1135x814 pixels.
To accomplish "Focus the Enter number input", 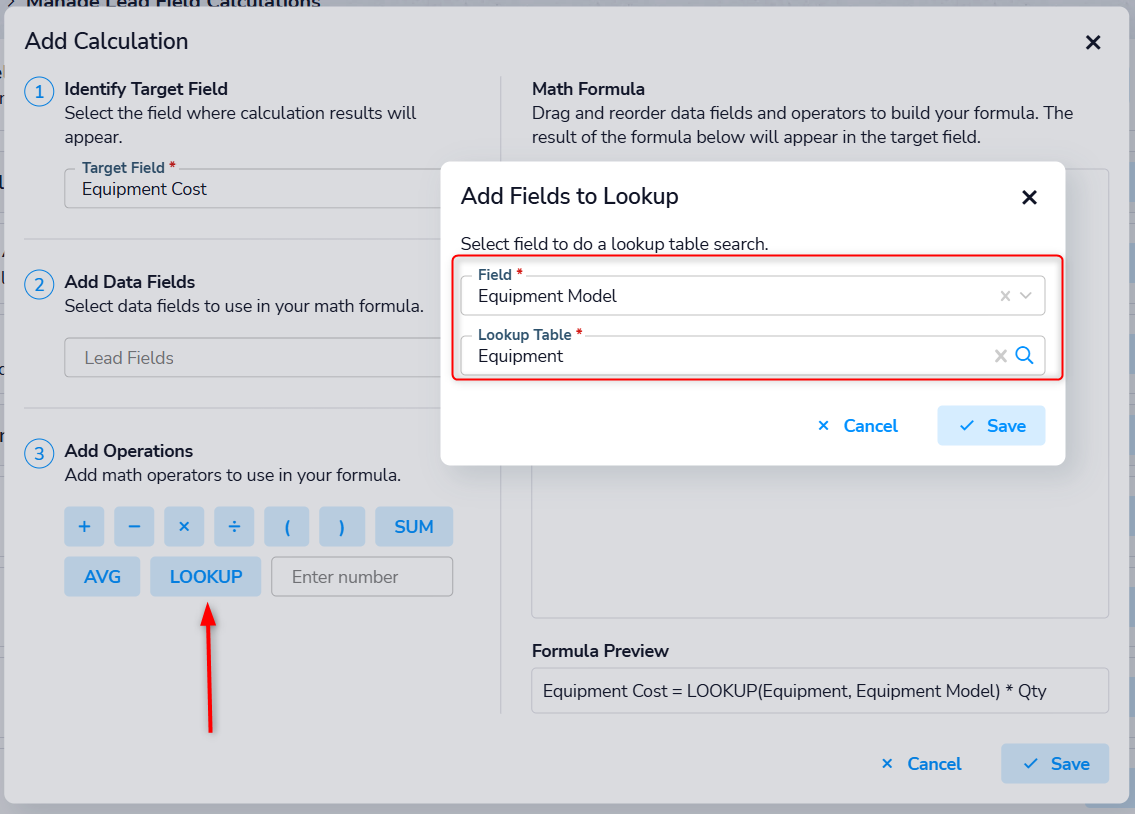I will click(362, 577).
